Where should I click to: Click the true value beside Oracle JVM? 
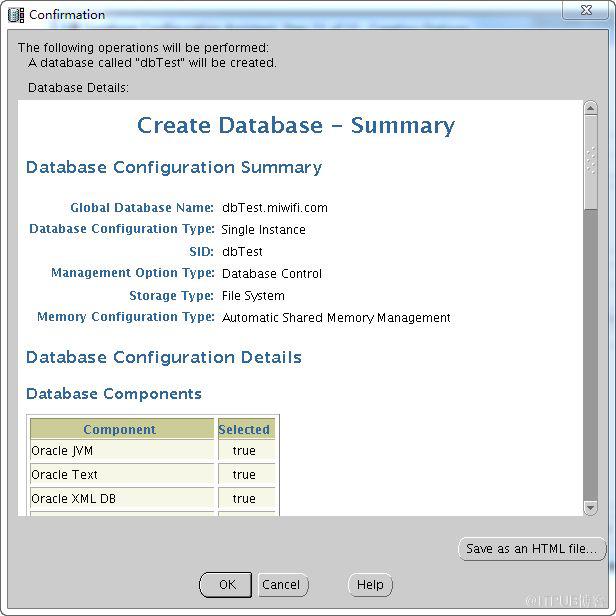click(244, 451)
